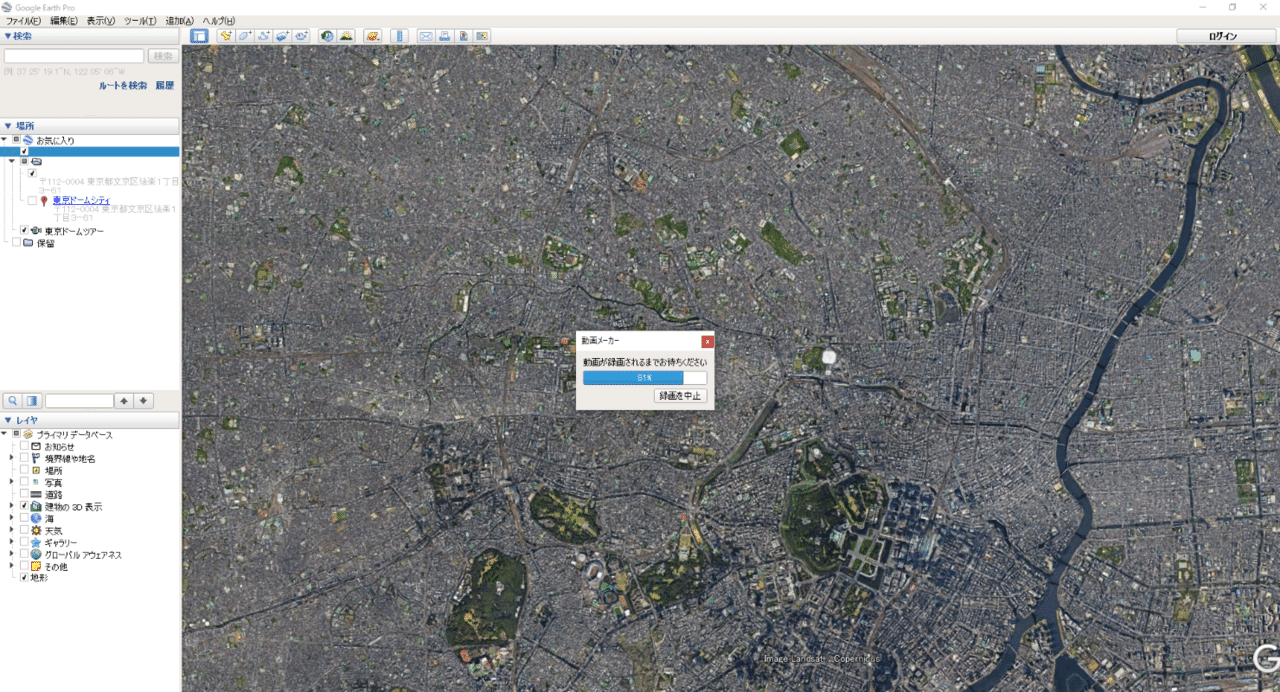Toggle the sidebar visibility
The height and width of the screenshot is (692, 1280).
199,35
